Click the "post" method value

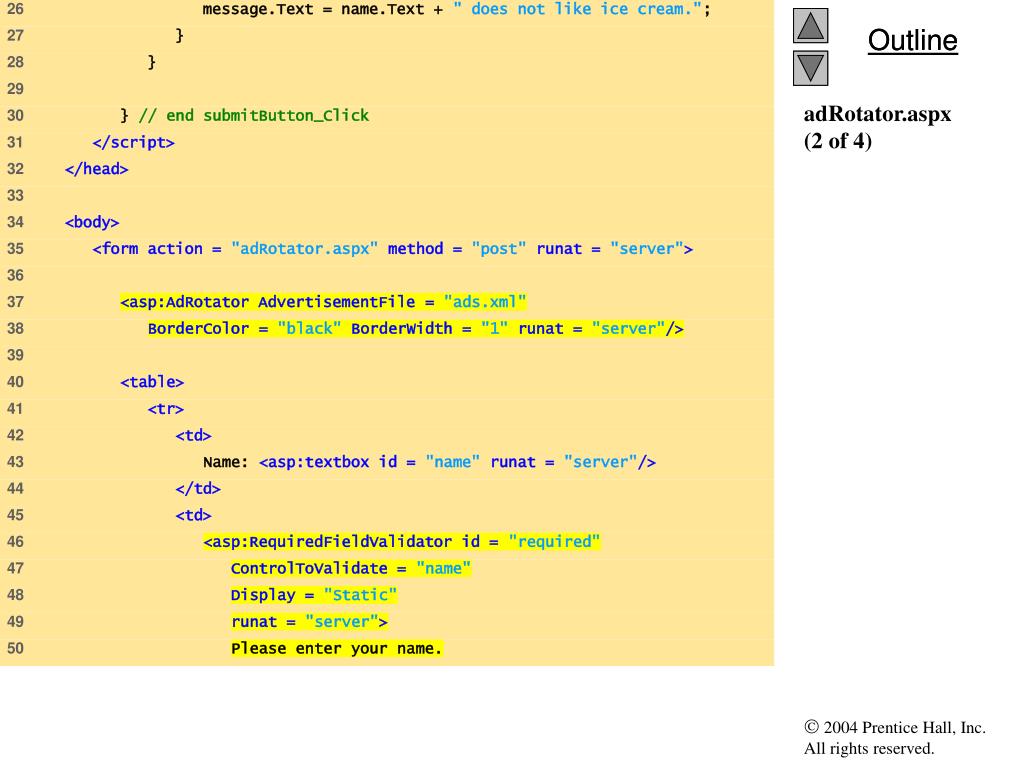point(499,249)
